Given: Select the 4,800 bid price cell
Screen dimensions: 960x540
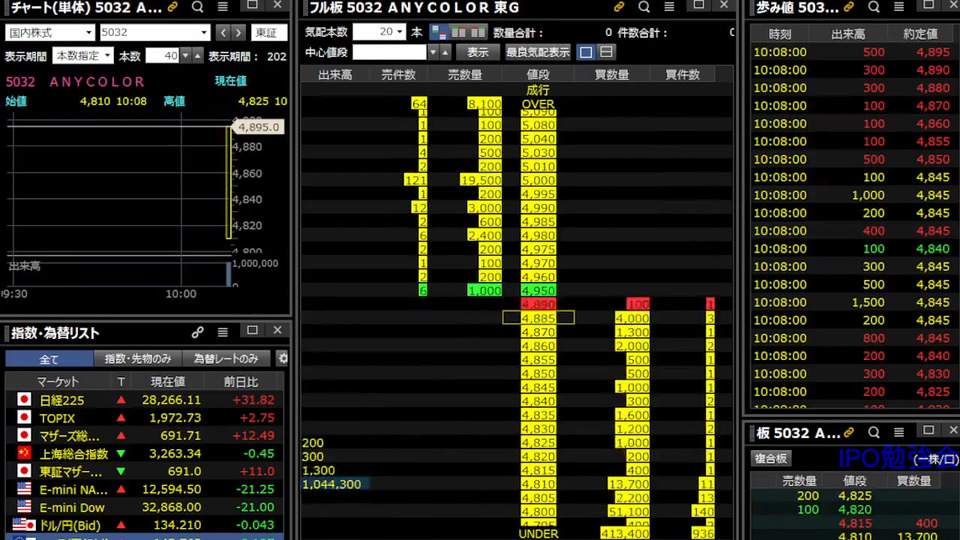Looking at the screenshot, I should coord(538,511).
